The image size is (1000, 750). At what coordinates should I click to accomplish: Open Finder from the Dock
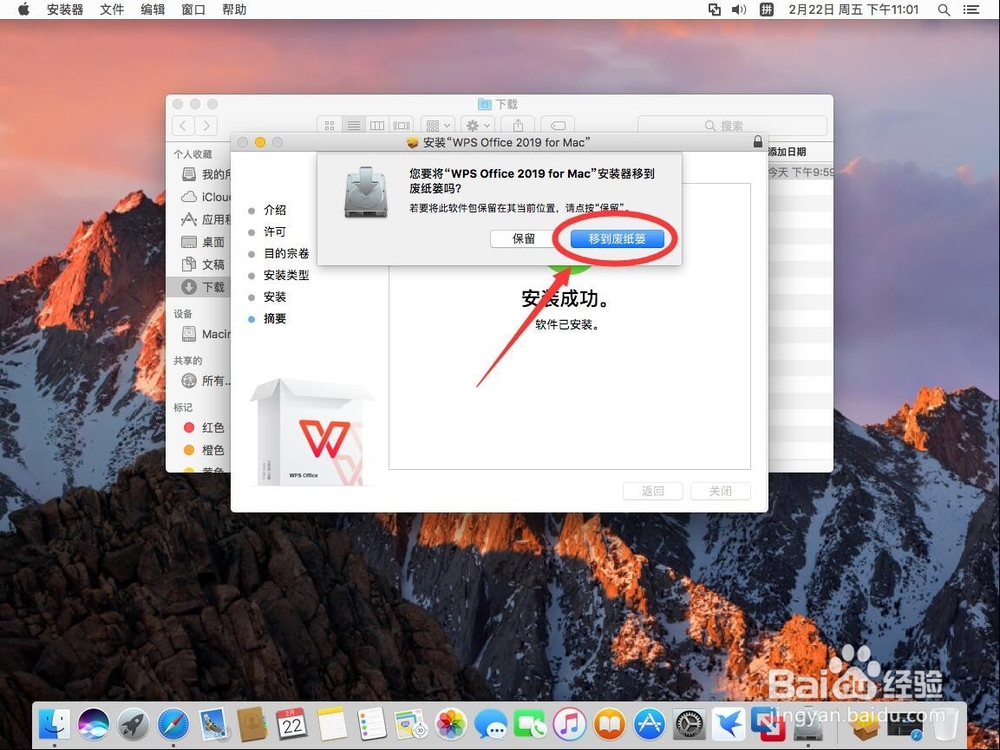54,724
